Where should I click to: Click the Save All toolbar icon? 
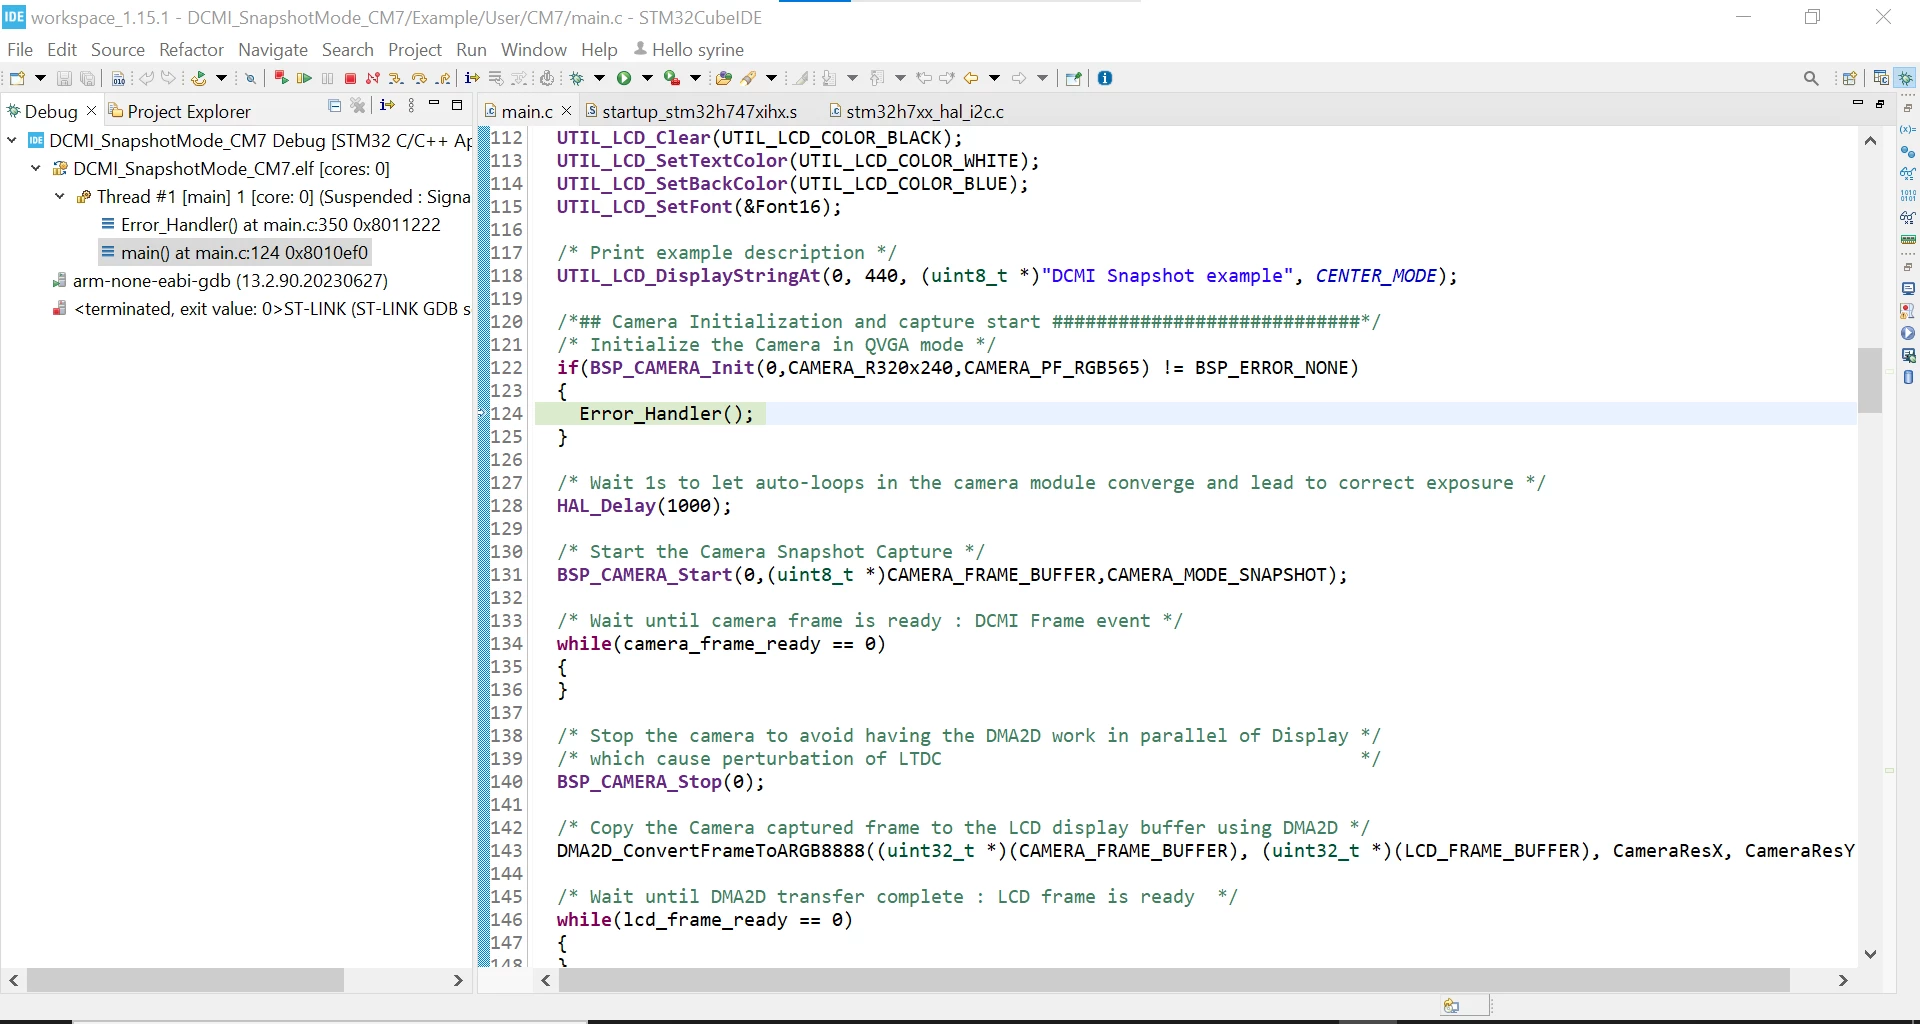88,78
